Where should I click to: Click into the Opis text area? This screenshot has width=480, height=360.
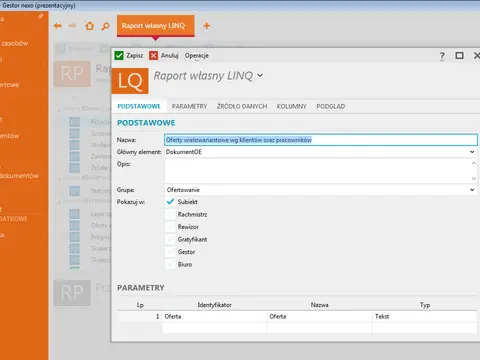tap(321, 171)
